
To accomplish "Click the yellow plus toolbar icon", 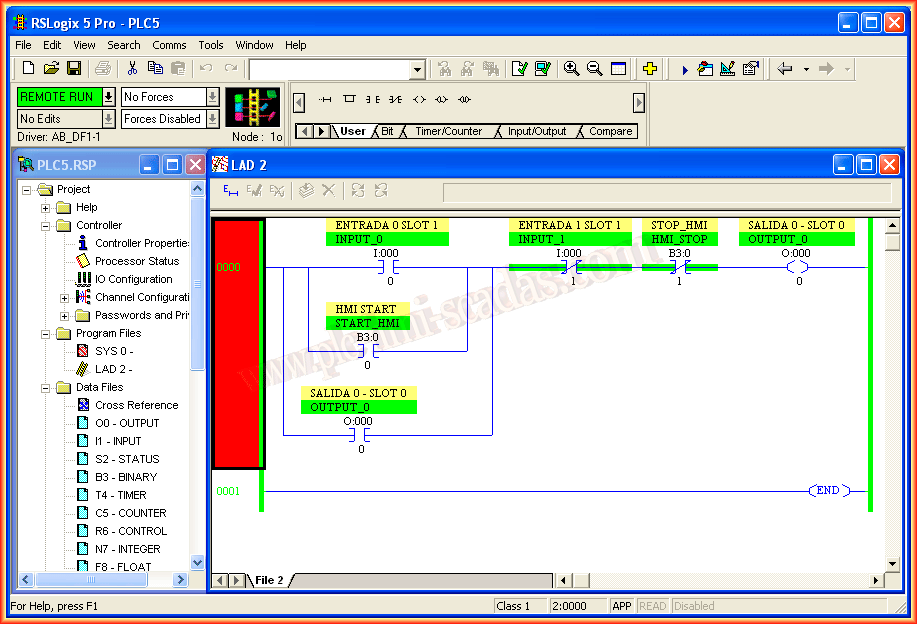I will coord(650,69).
